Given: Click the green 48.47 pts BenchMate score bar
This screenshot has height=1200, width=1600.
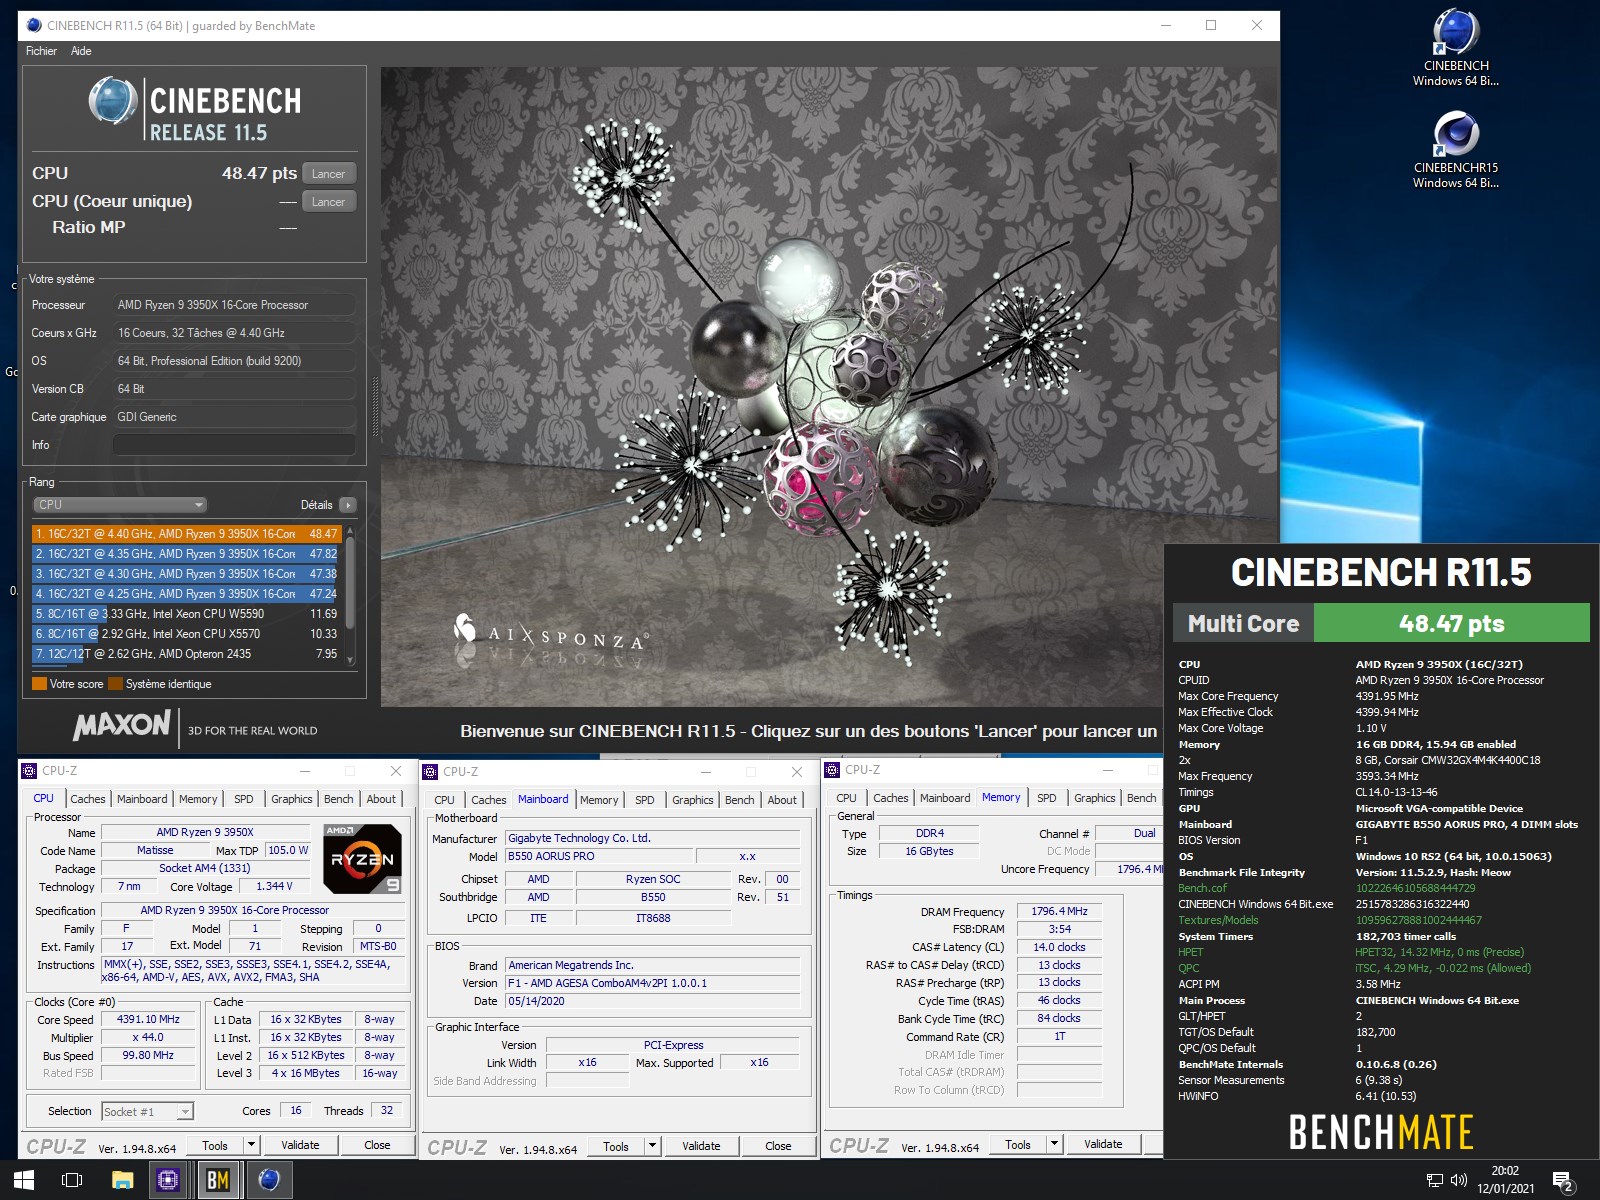Looking at the screenshot, I should (x=1451, y=623).
